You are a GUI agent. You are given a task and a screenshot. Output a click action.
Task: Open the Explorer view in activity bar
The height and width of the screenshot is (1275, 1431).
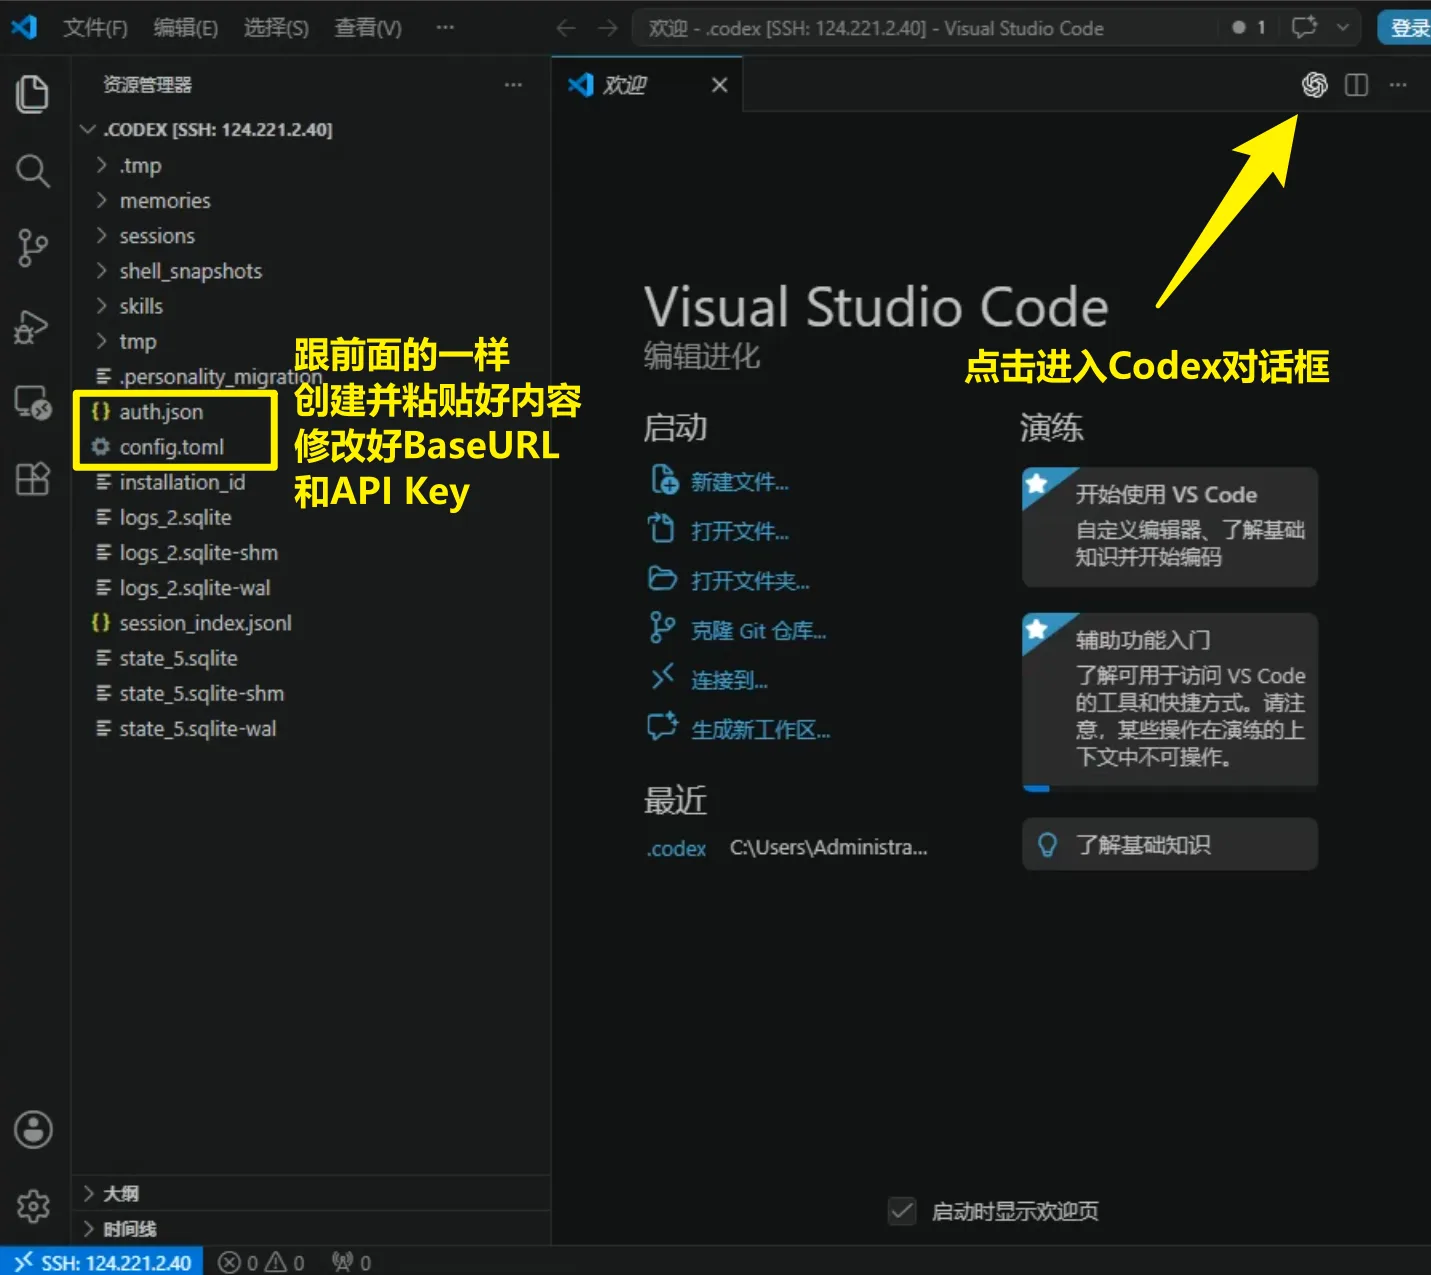(x=33, y=94)
